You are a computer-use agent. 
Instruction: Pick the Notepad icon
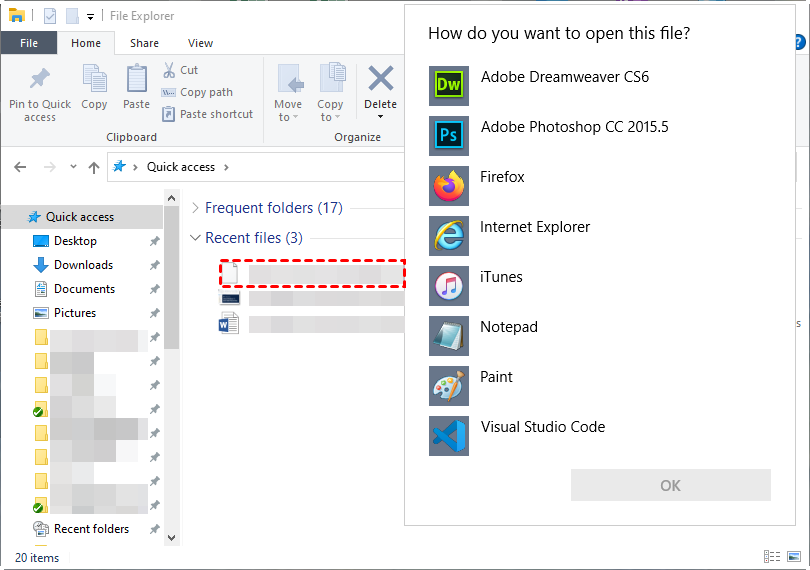pos(448,336)
